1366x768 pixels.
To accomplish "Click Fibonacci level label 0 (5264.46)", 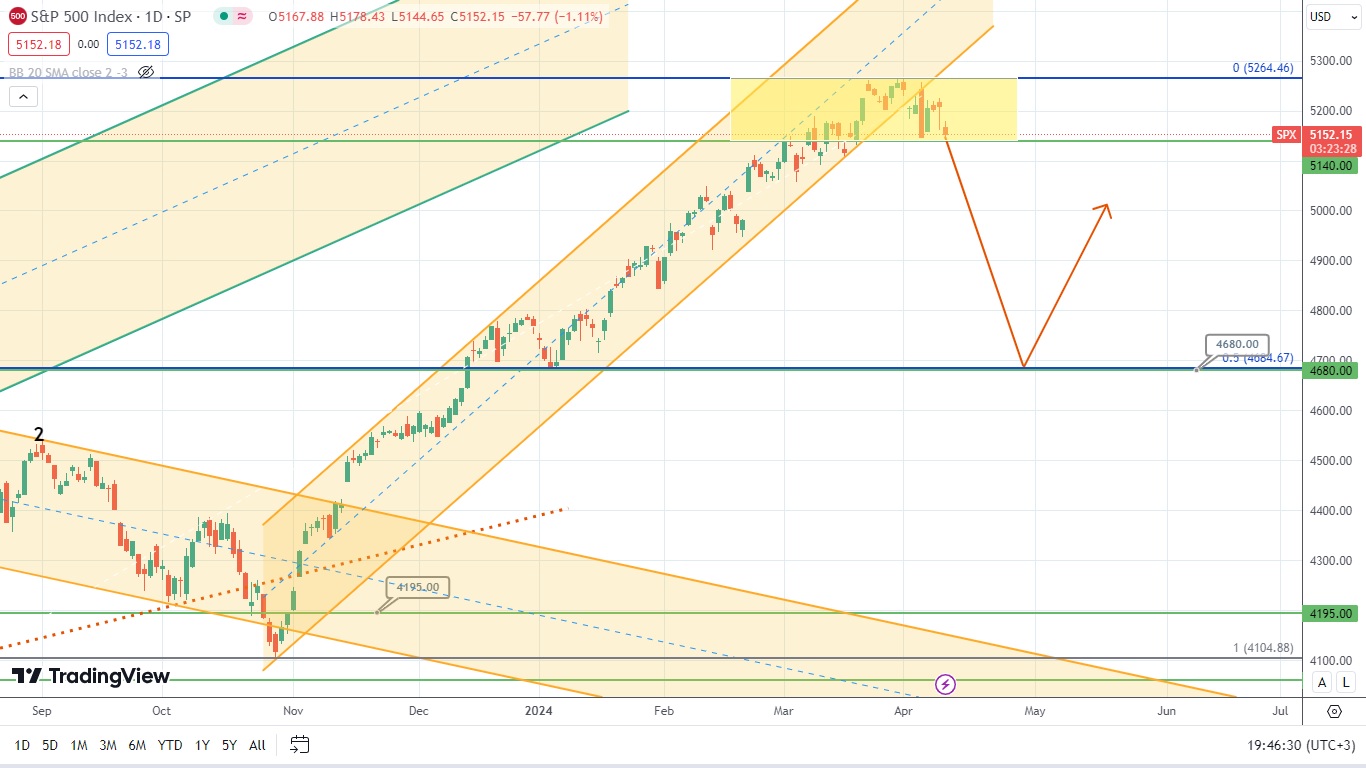I will [1263, 68].
